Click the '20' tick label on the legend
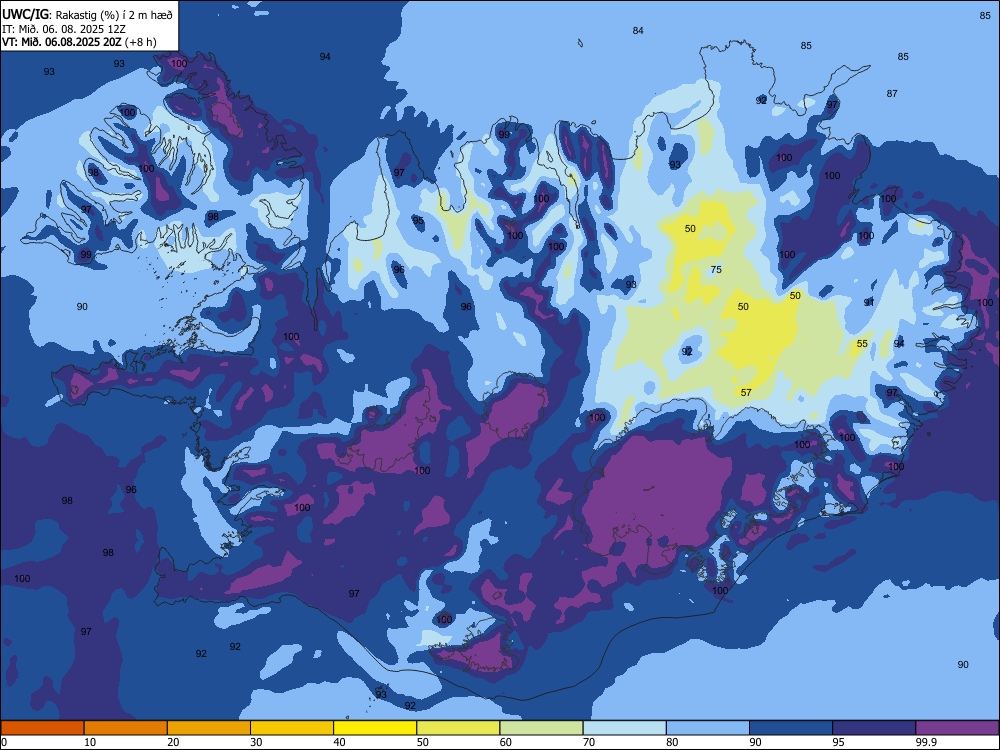Viewport: 1000px width, 750px height. pos(173,742)
